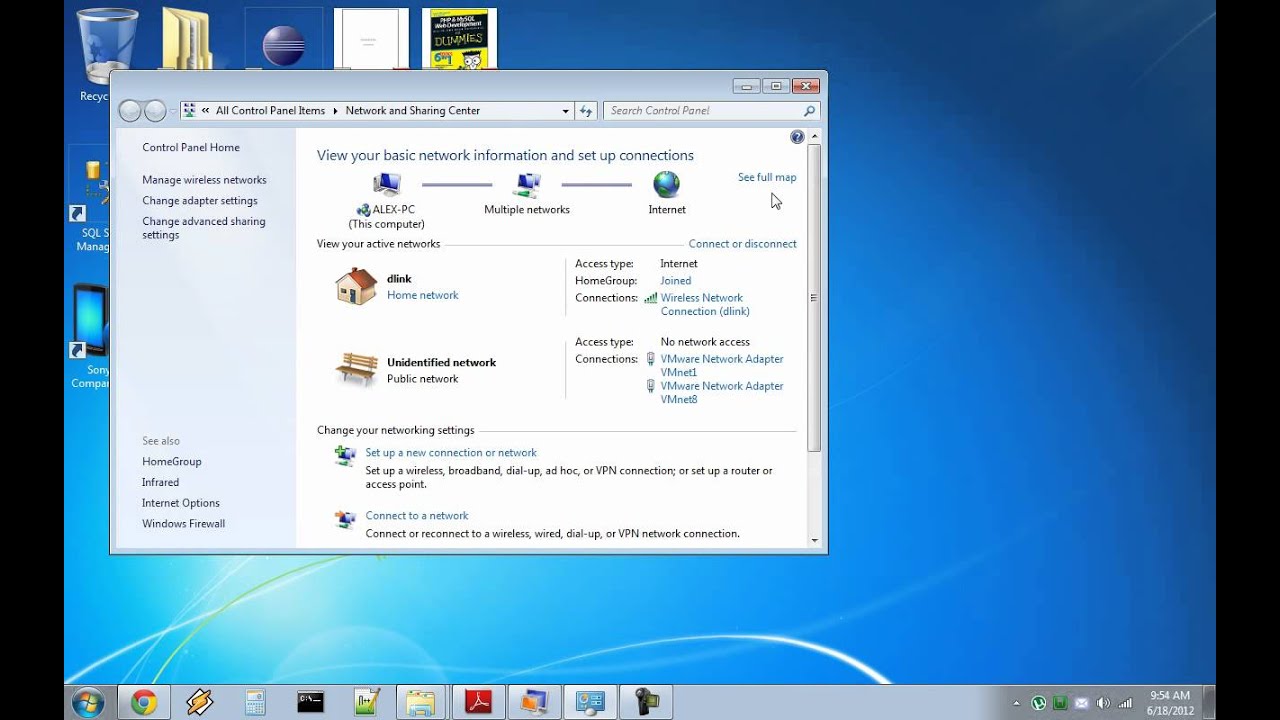Open Change adapter settings link
The image size is (1280, 720).
click(x=200, y=201)
